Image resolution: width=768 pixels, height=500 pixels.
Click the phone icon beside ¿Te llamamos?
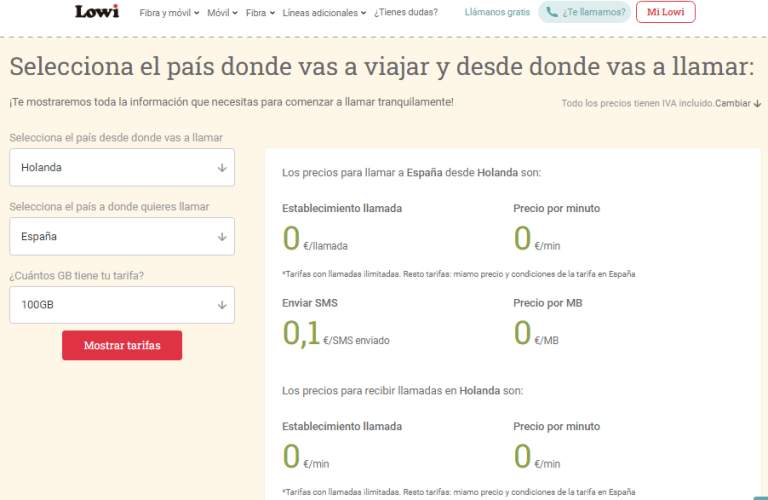click(x=552, y=13)
